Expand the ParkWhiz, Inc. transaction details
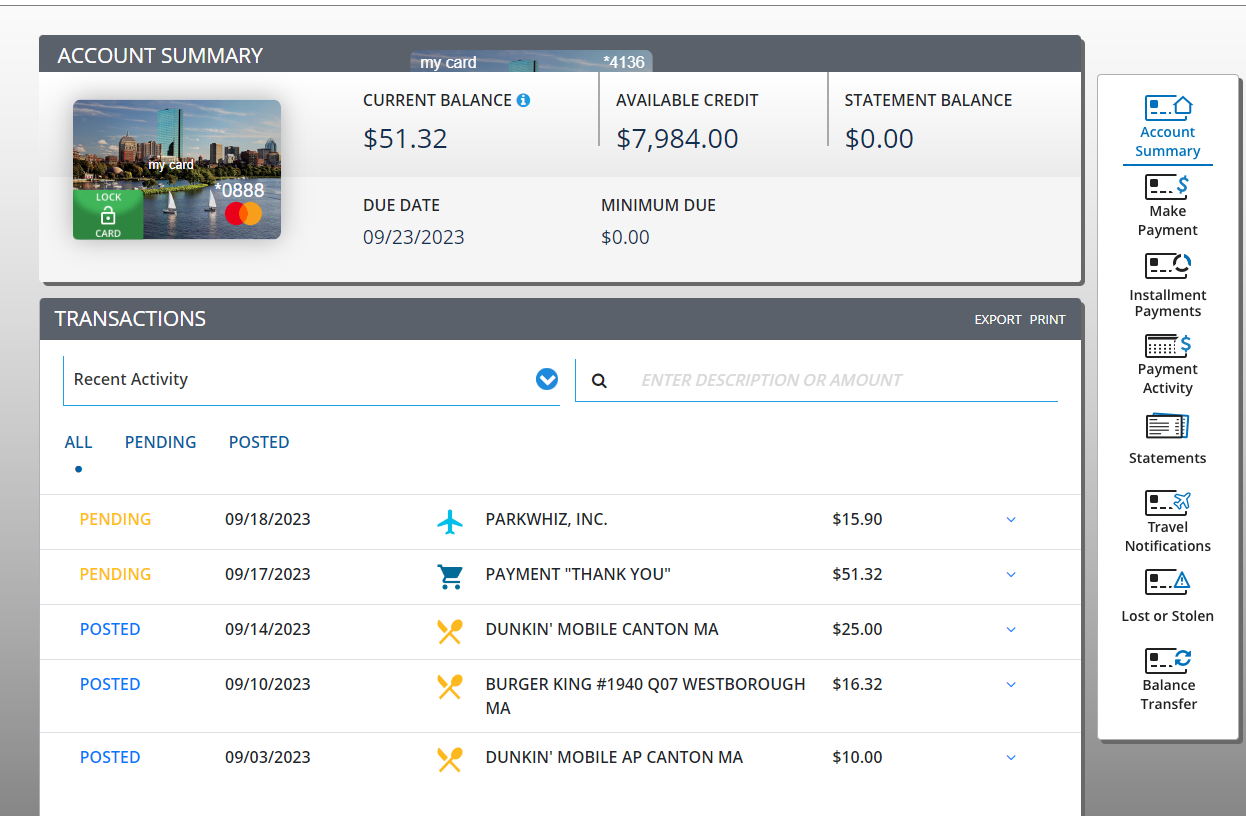This screenshot has height=816, width=1246. (1011, 520)
